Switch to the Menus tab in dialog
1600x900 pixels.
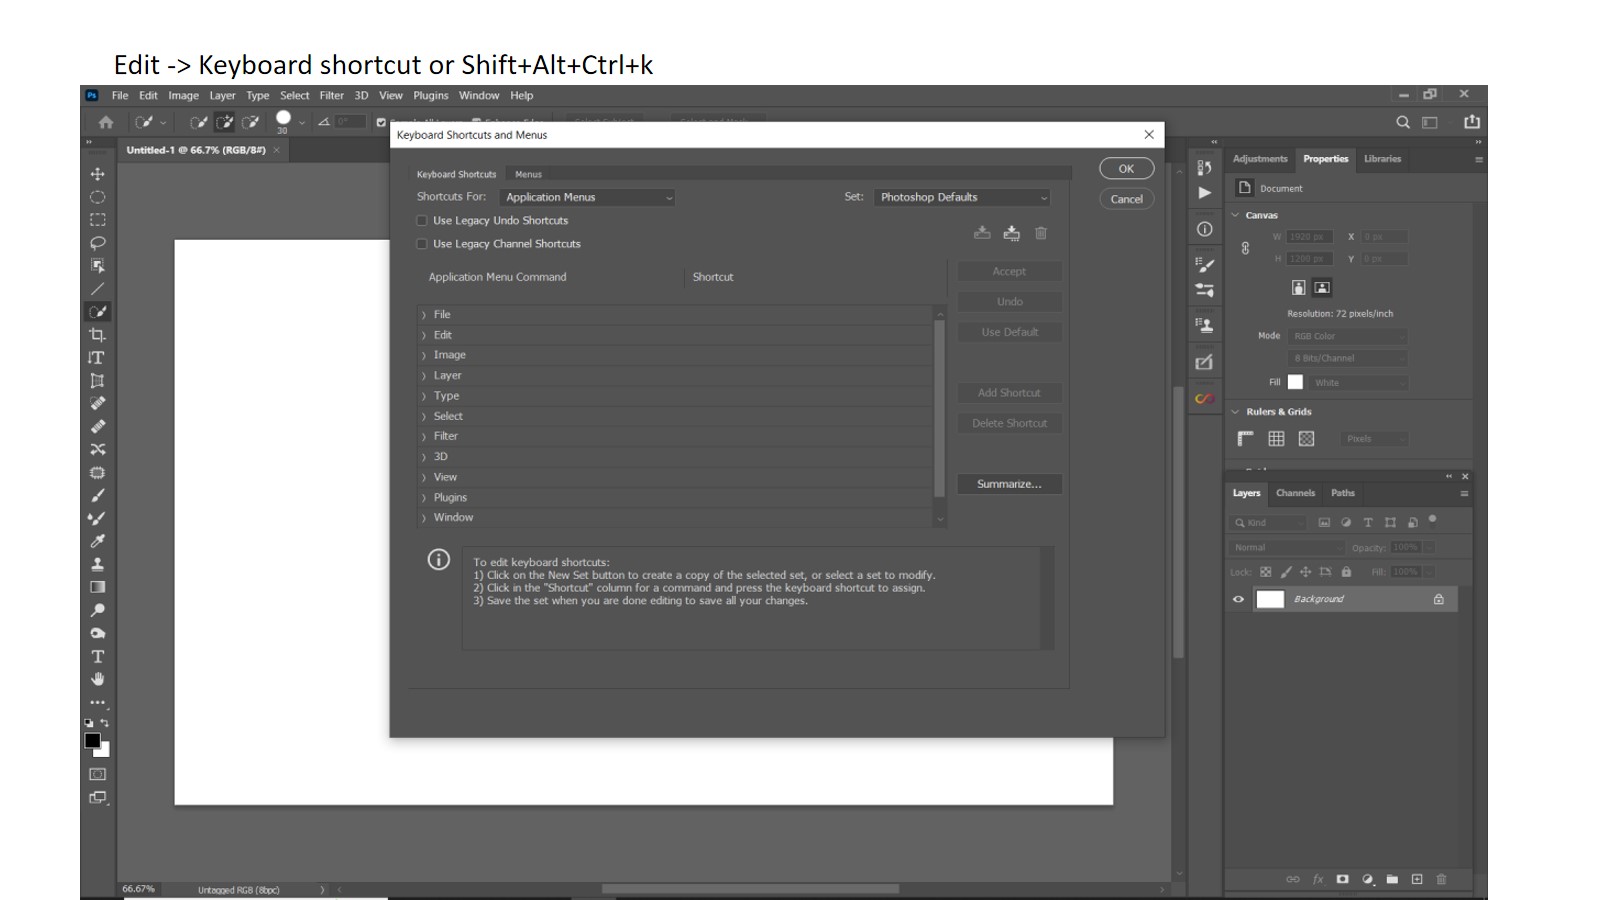tap(528, 174)
